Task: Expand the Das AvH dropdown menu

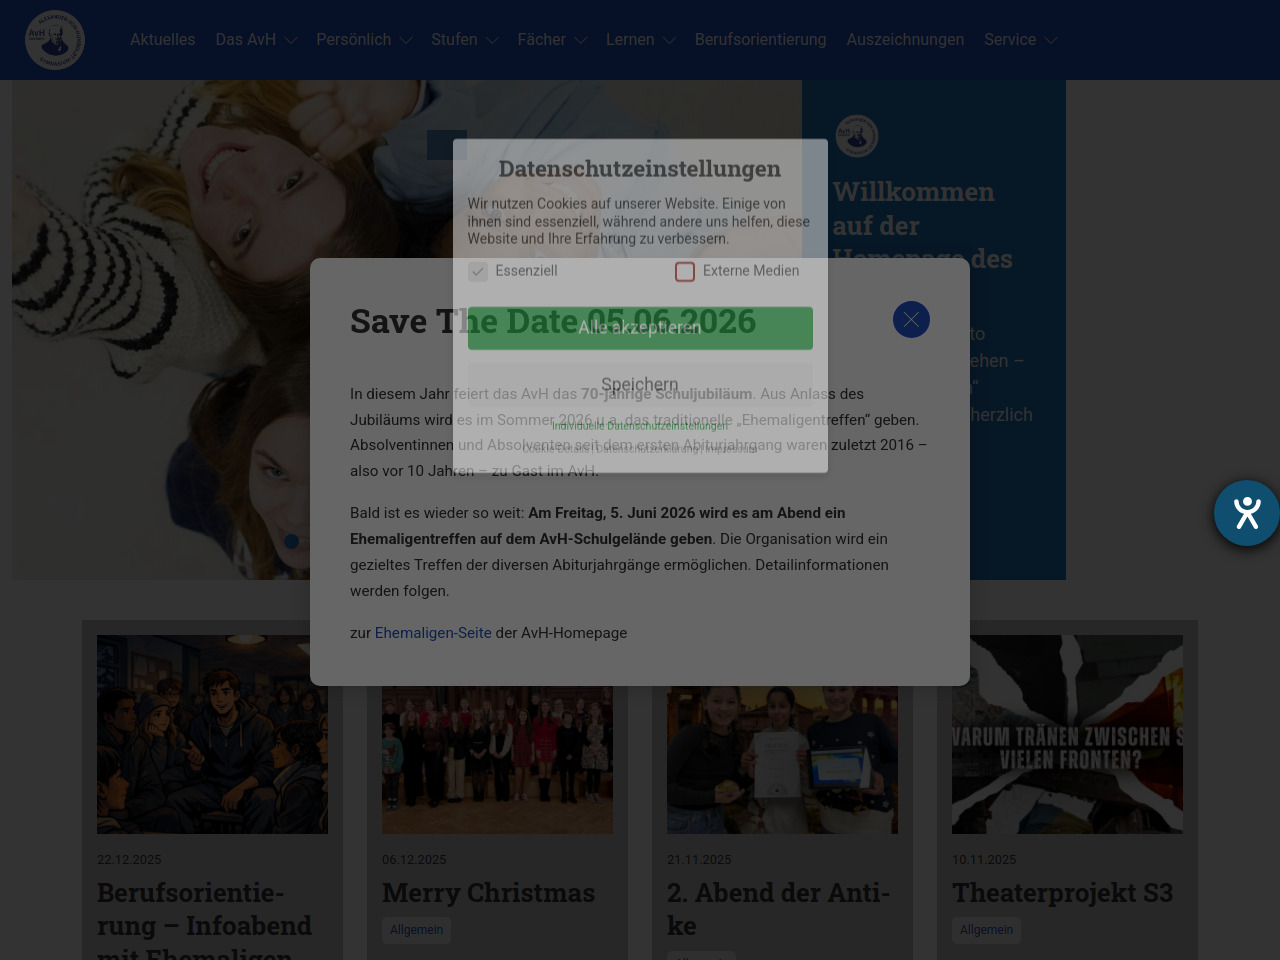Action: 256,40
